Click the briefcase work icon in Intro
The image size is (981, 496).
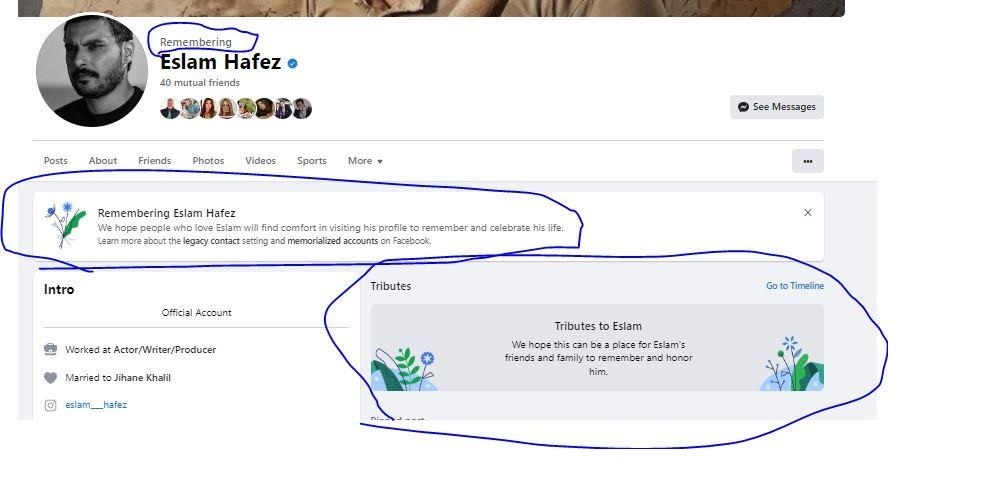tap(51, 349)
